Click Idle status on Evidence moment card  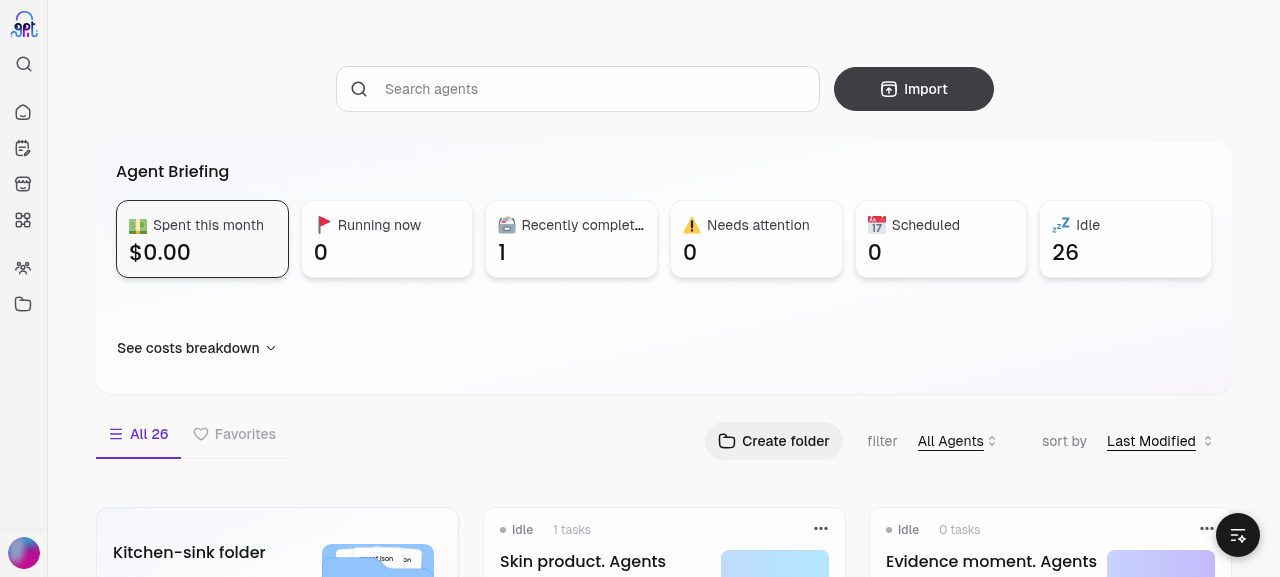pos(903,530)
